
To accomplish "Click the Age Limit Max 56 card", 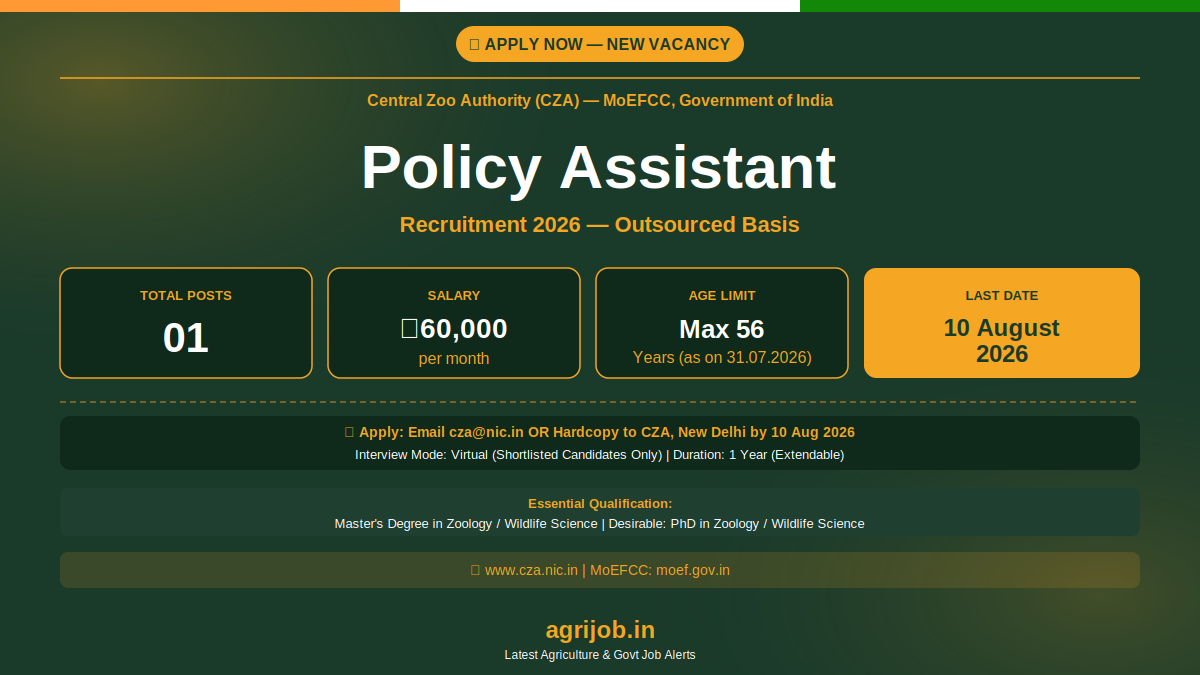I will [x=722, y=323].
